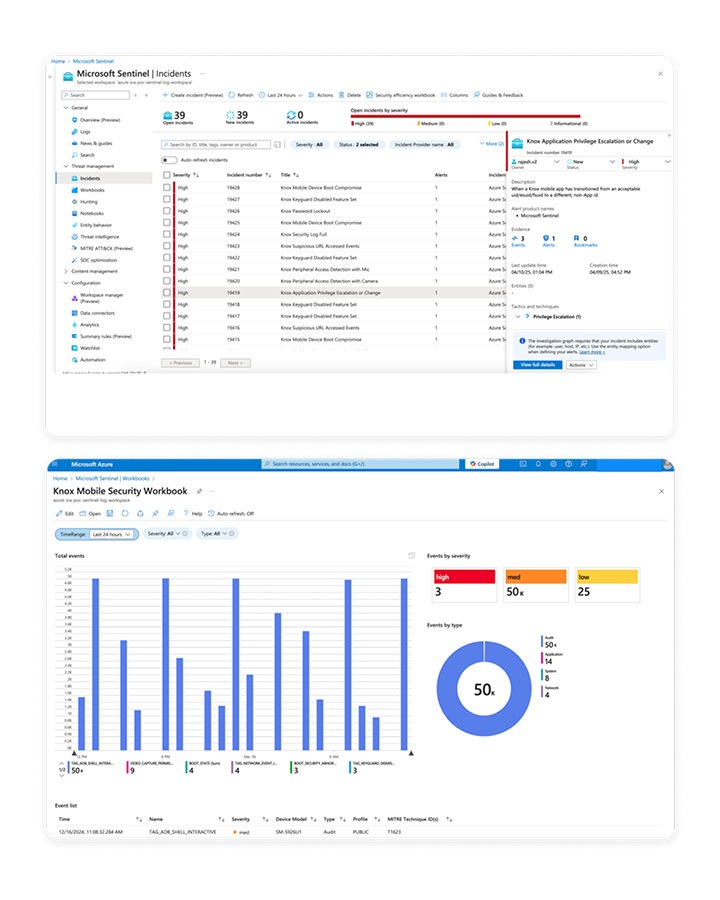The height and width of the screenshot is (900, 720).
Task: Click the Create incident (Preview) plus icon
Action: (x=165, y=95)
